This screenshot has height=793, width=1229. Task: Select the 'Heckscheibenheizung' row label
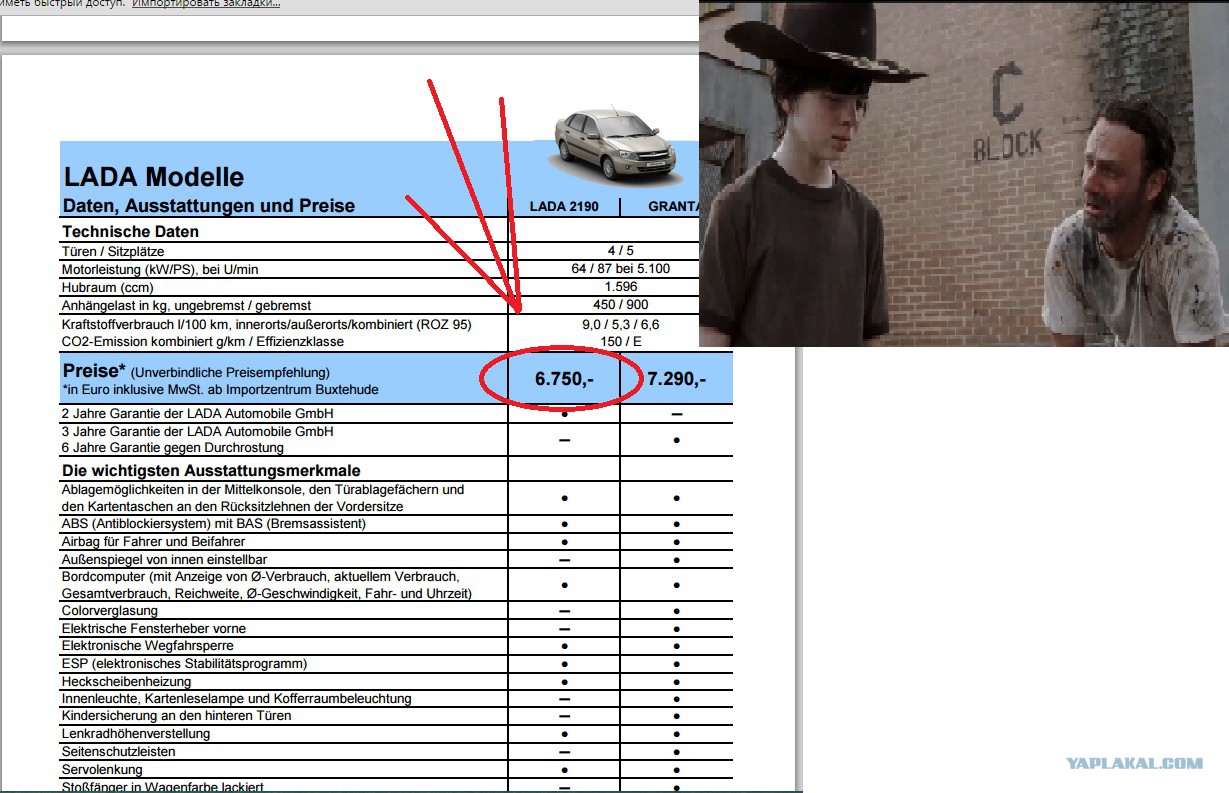click(125, 681)
